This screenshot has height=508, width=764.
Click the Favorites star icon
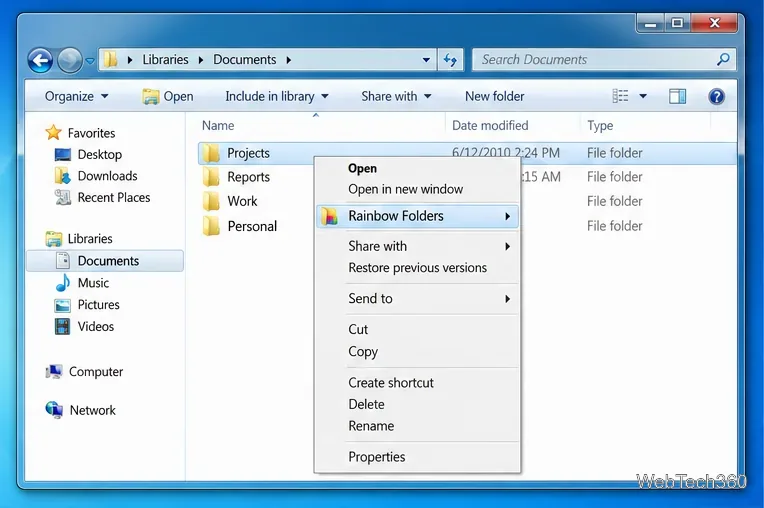(x=53, y=132)
